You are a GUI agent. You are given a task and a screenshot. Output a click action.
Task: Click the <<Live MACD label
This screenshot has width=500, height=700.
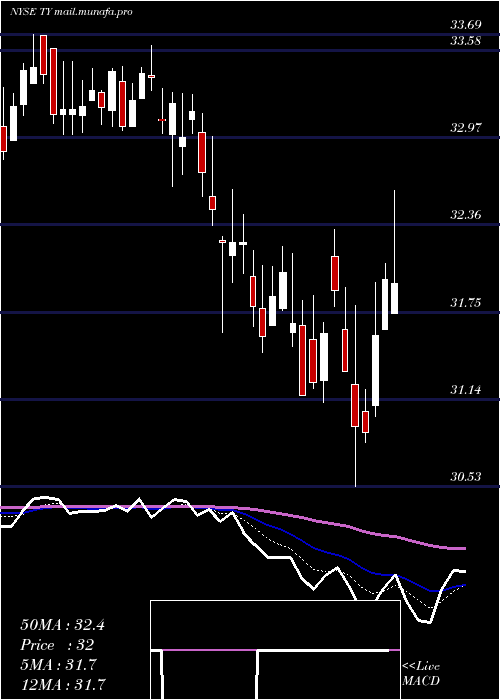(x=421, y=674)
